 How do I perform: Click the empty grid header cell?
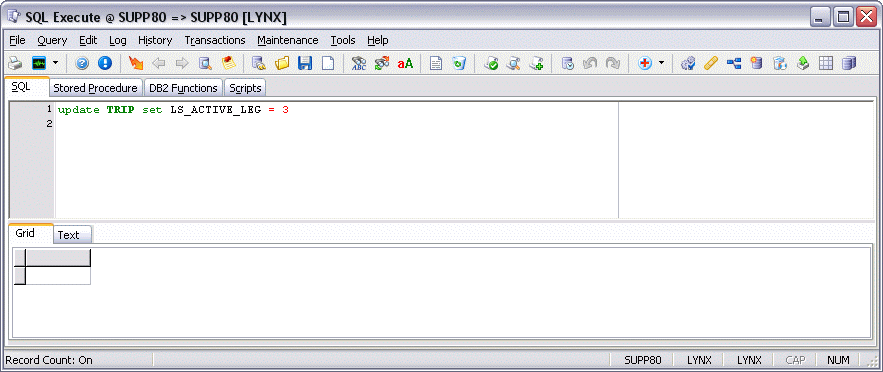pos(58,257)
